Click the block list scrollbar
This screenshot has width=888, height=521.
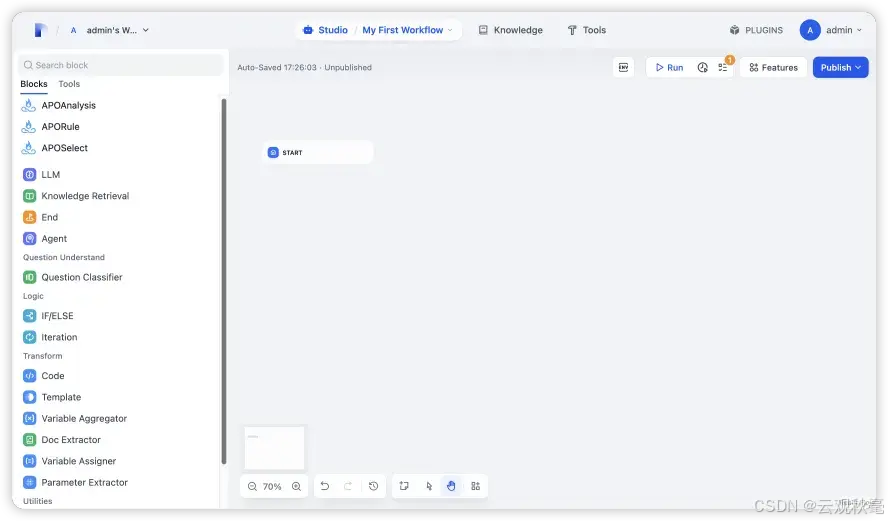[x=224, y=281]
